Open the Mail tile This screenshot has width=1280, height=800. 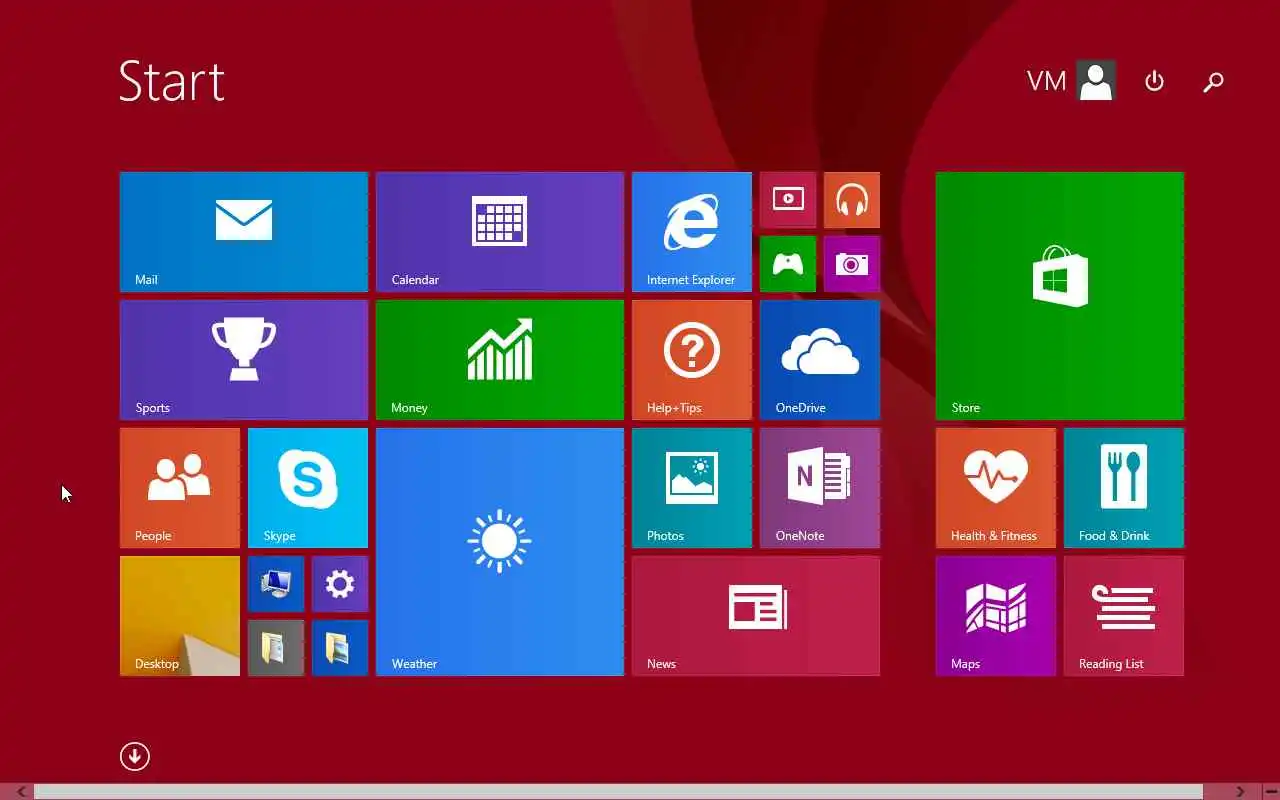tap(244, 232)
